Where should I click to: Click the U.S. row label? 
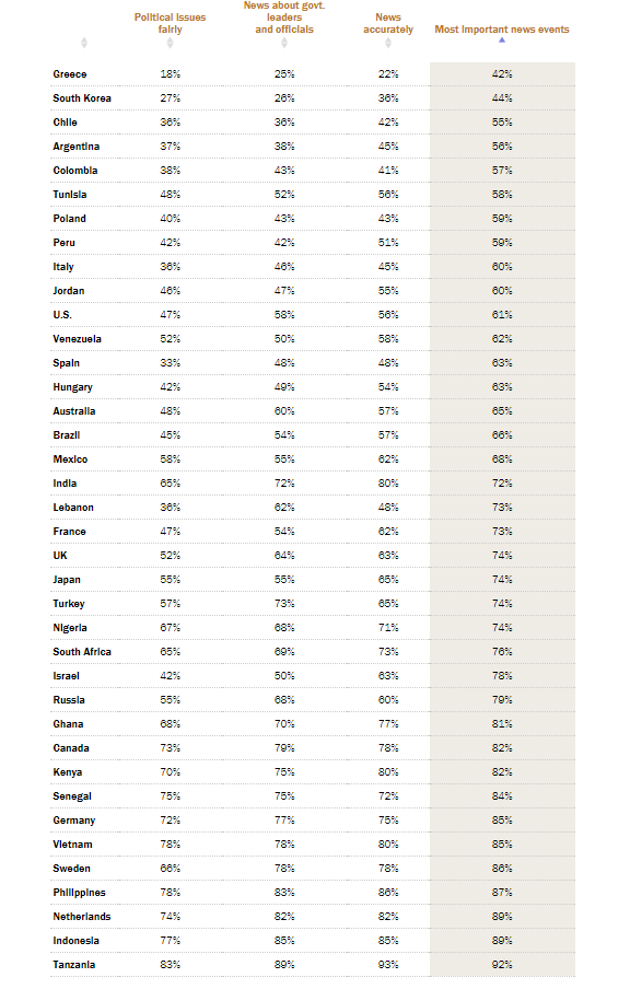point(62,315)
